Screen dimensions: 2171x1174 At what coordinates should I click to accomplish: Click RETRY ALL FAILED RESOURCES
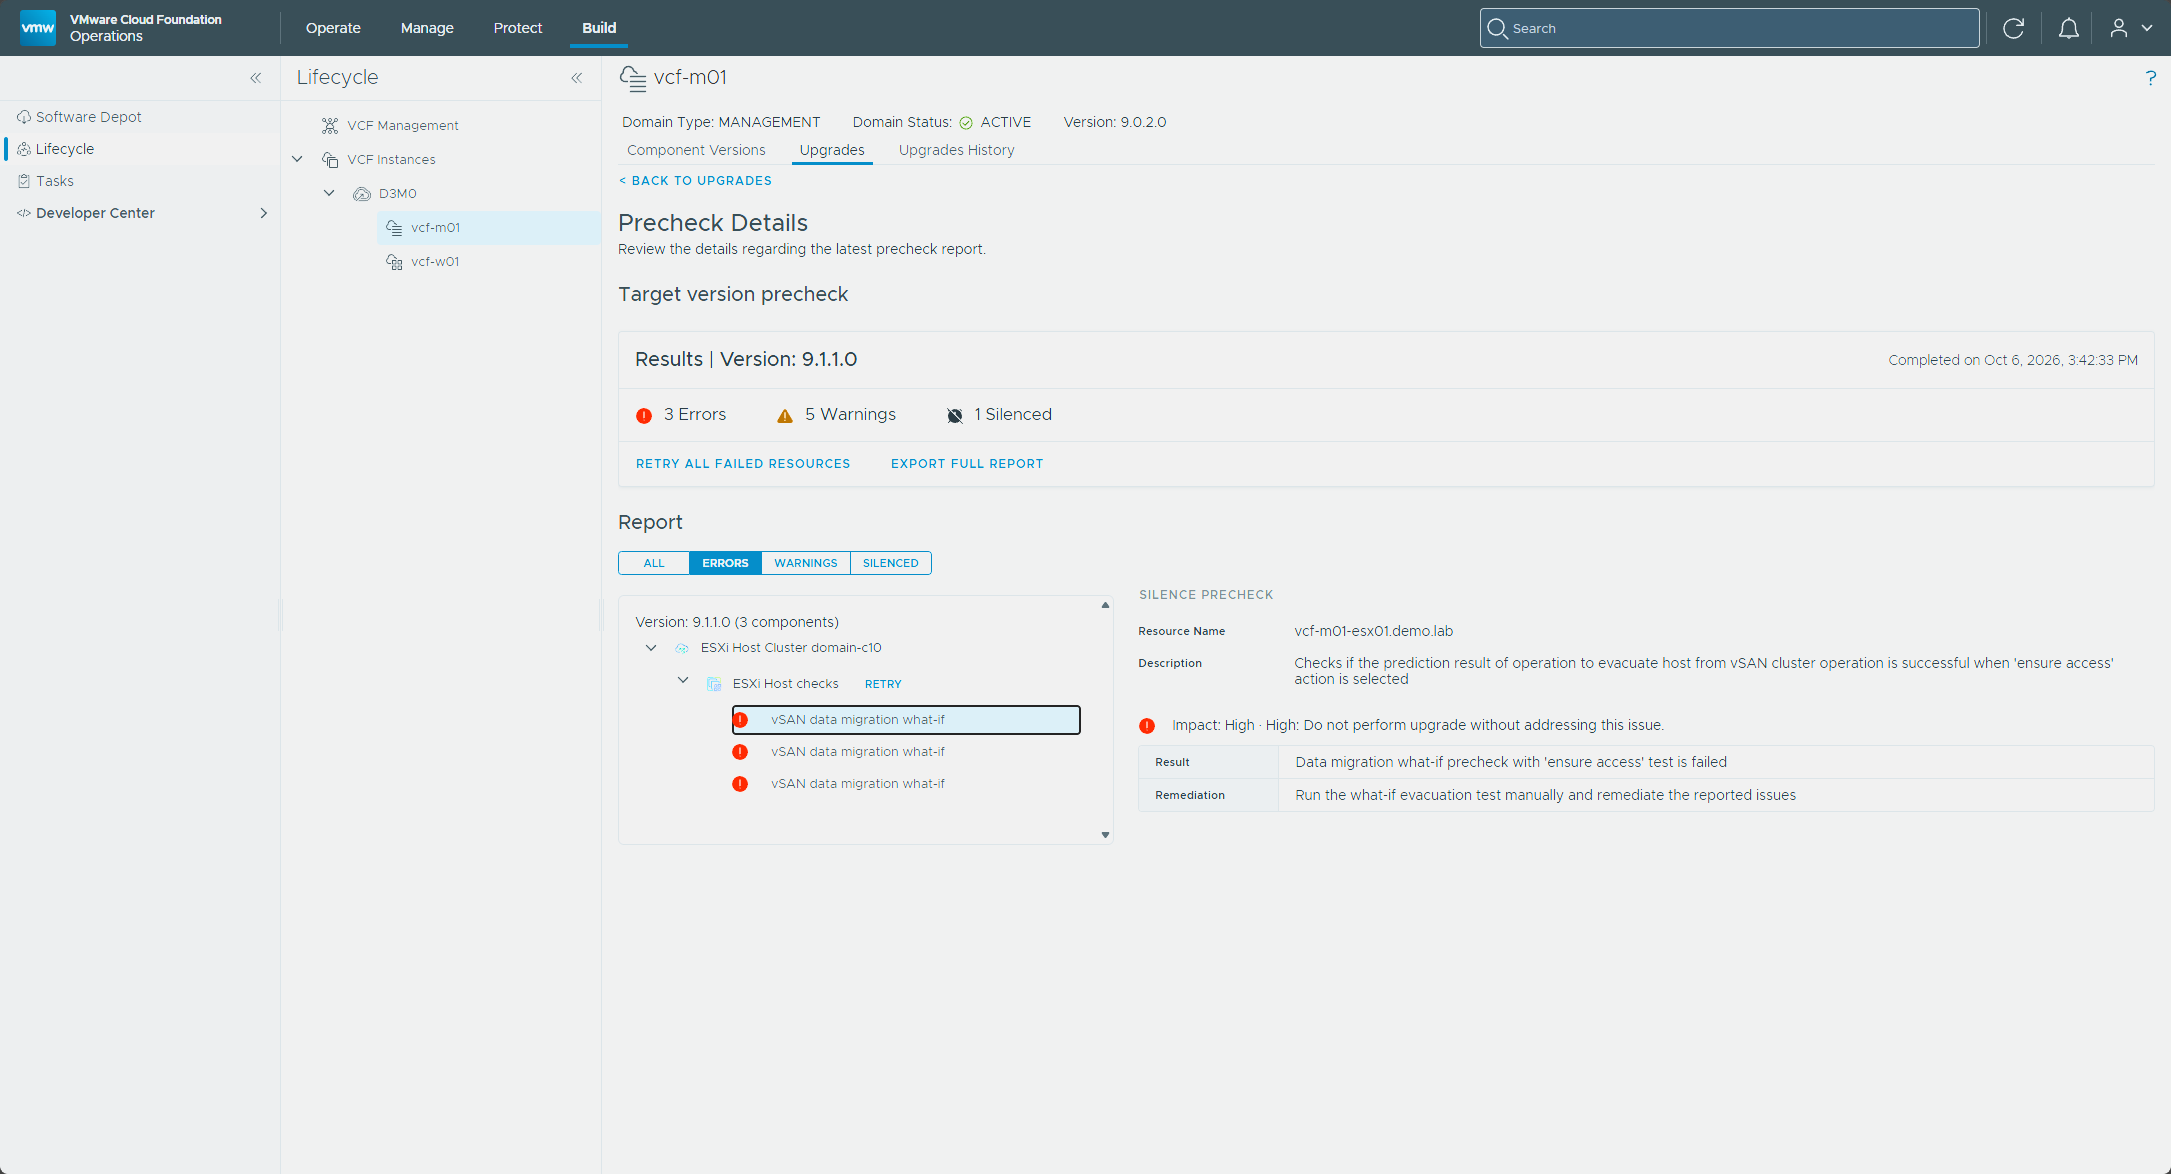743,464
